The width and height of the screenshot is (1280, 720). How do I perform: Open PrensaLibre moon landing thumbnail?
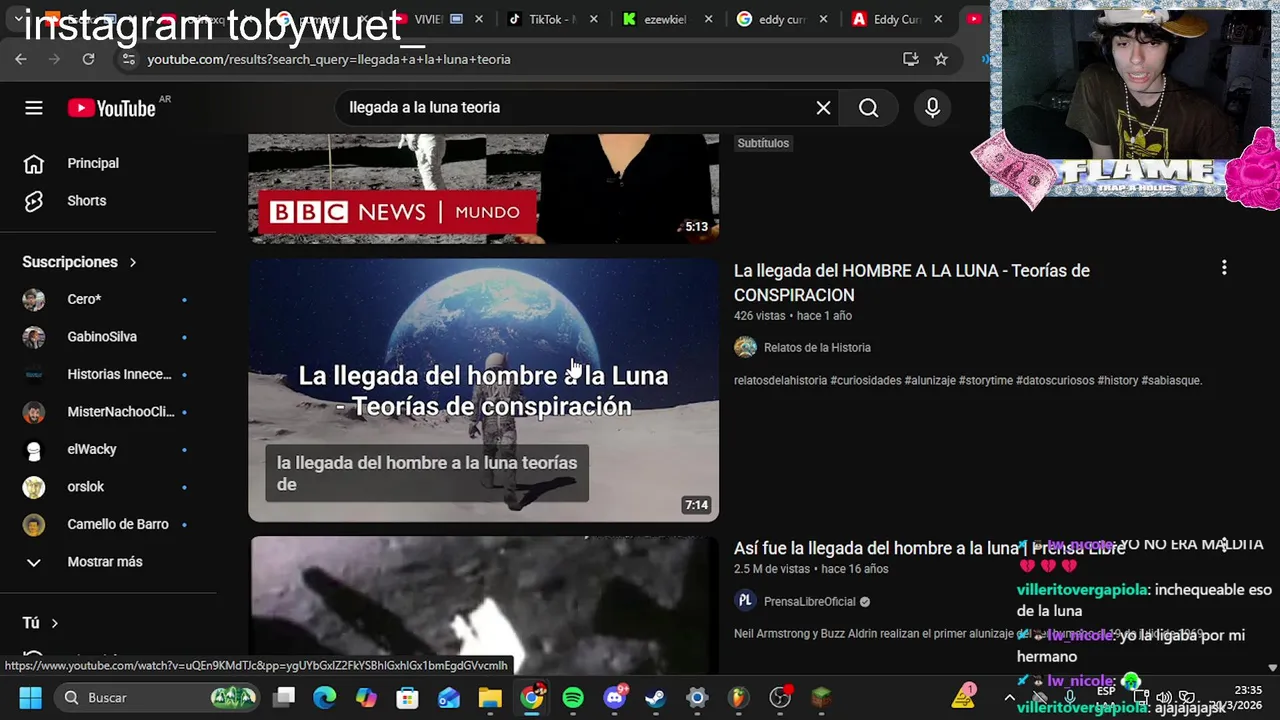click(483, 605)
